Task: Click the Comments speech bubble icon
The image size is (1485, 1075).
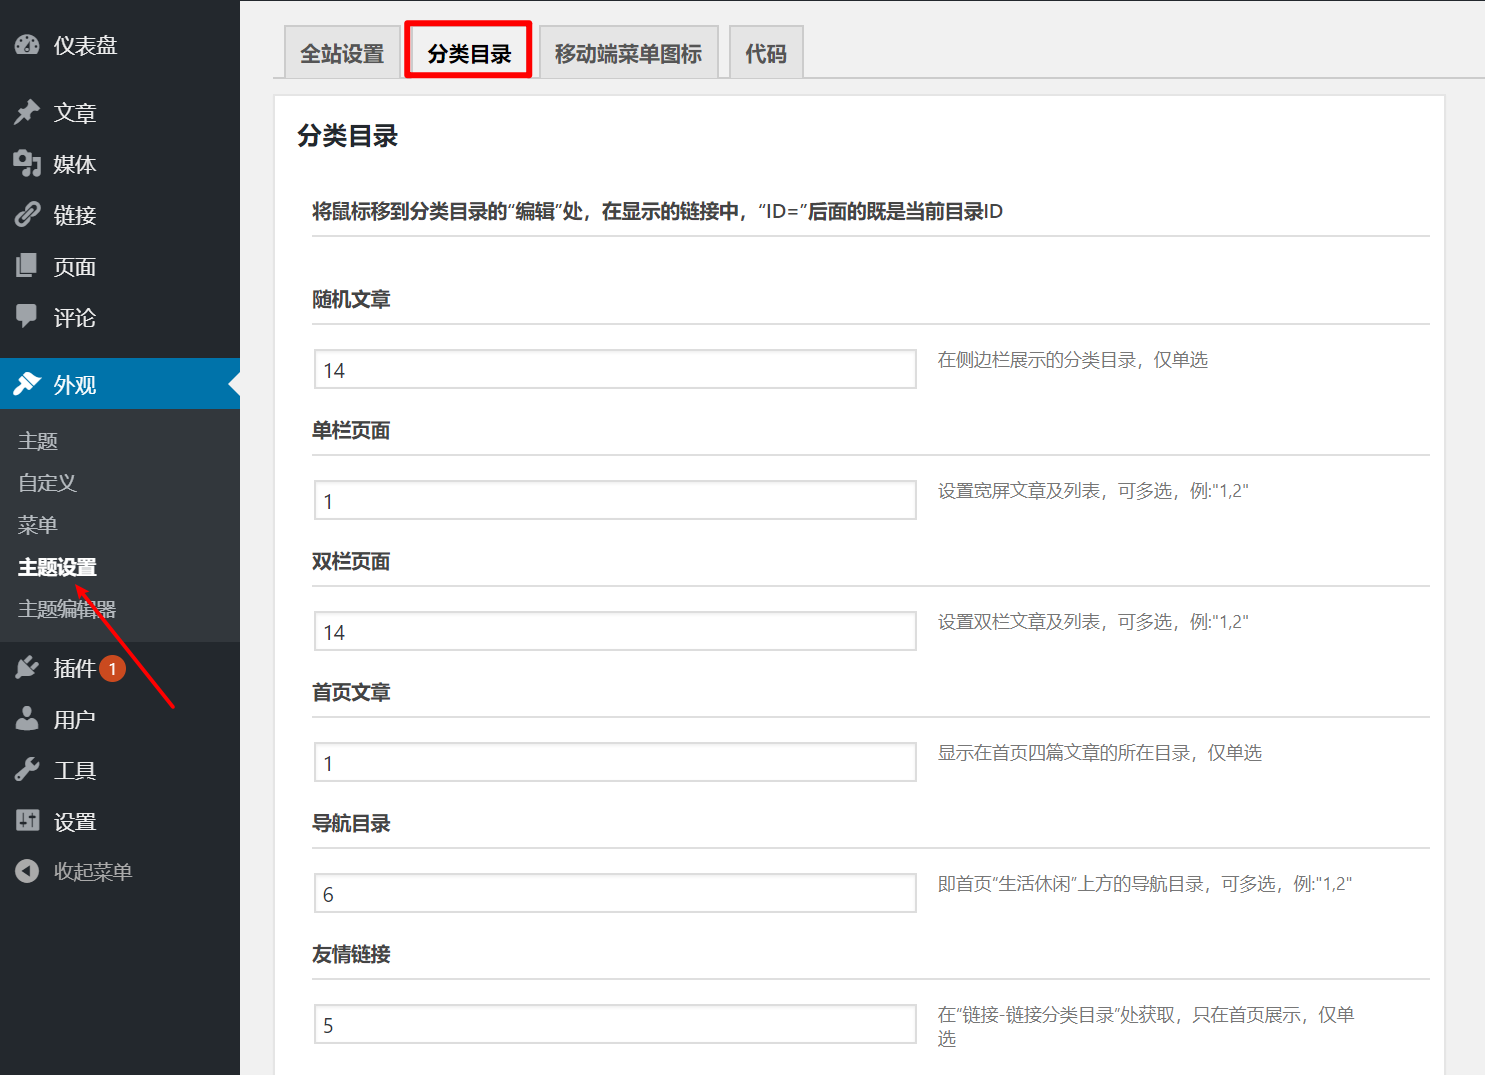Action: coord(27,317)
